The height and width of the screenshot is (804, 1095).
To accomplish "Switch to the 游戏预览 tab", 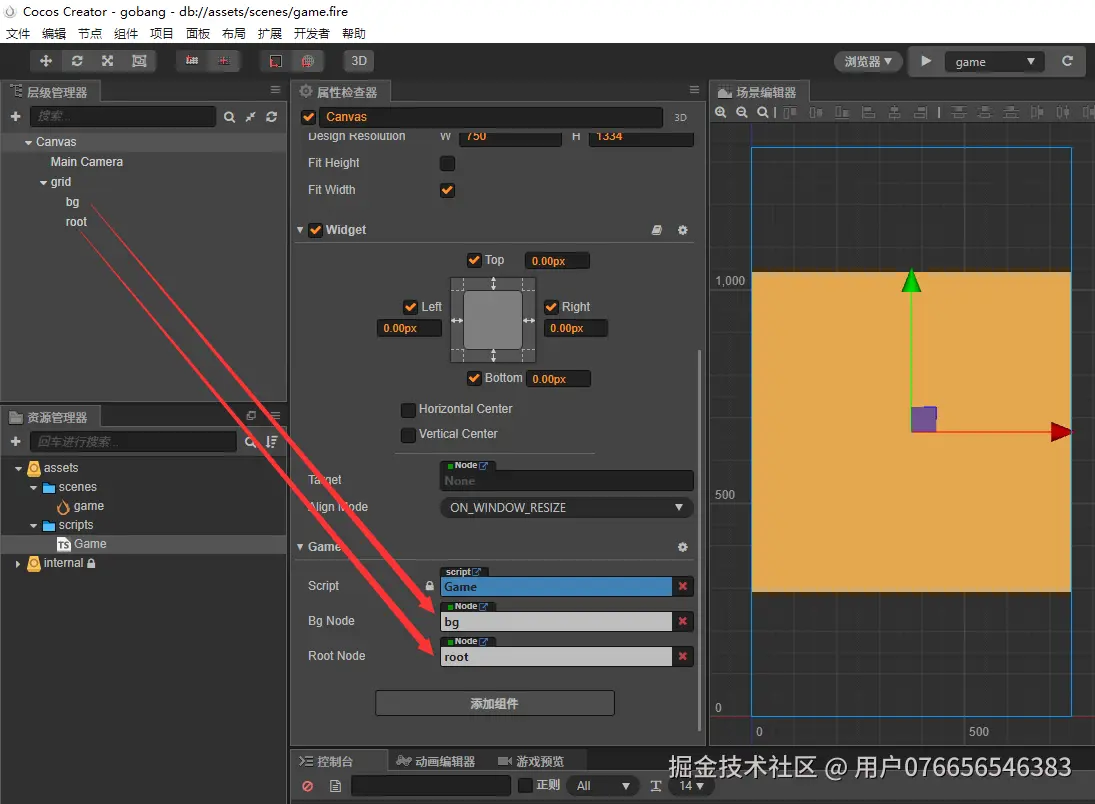I will click(x=531, y=761).
